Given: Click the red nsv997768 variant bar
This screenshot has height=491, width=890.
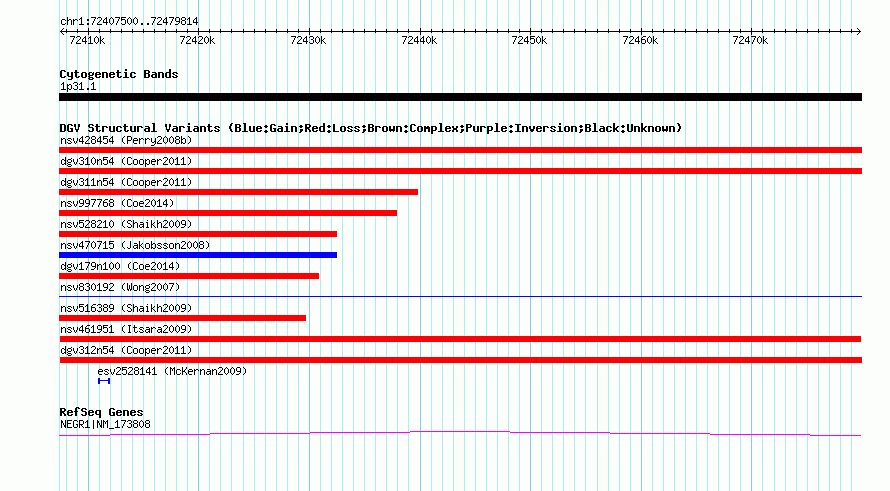Looking at the screenshot, I should 228,213.
